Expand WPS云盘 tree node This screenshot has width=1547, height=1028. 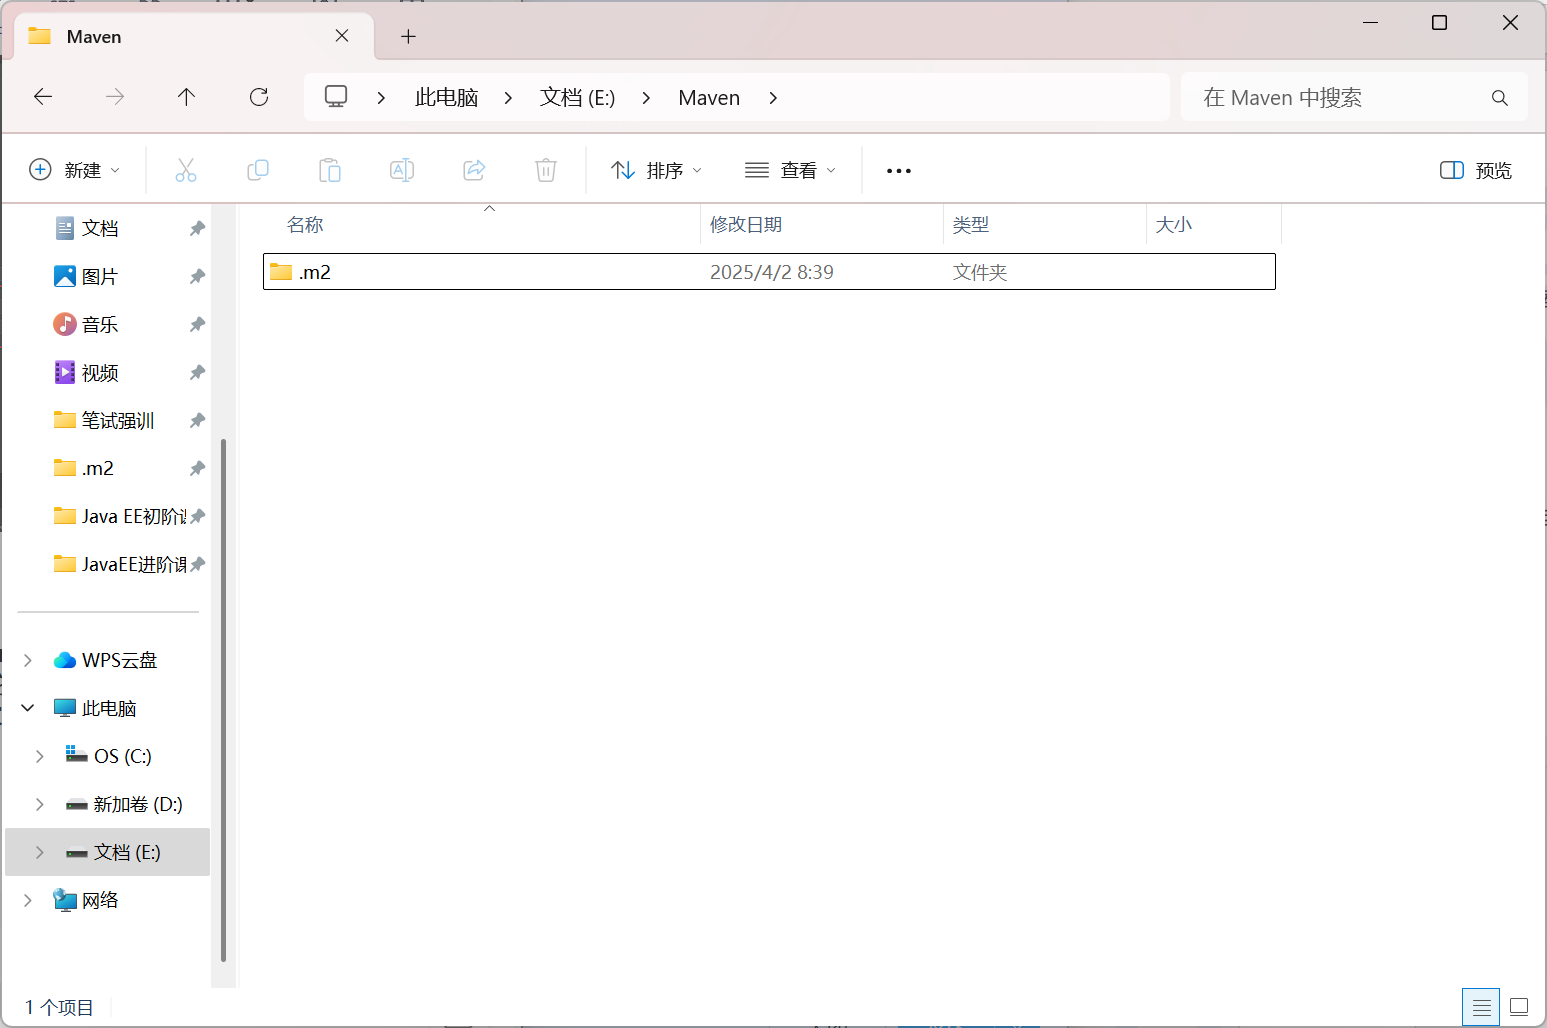pos(28,660)
